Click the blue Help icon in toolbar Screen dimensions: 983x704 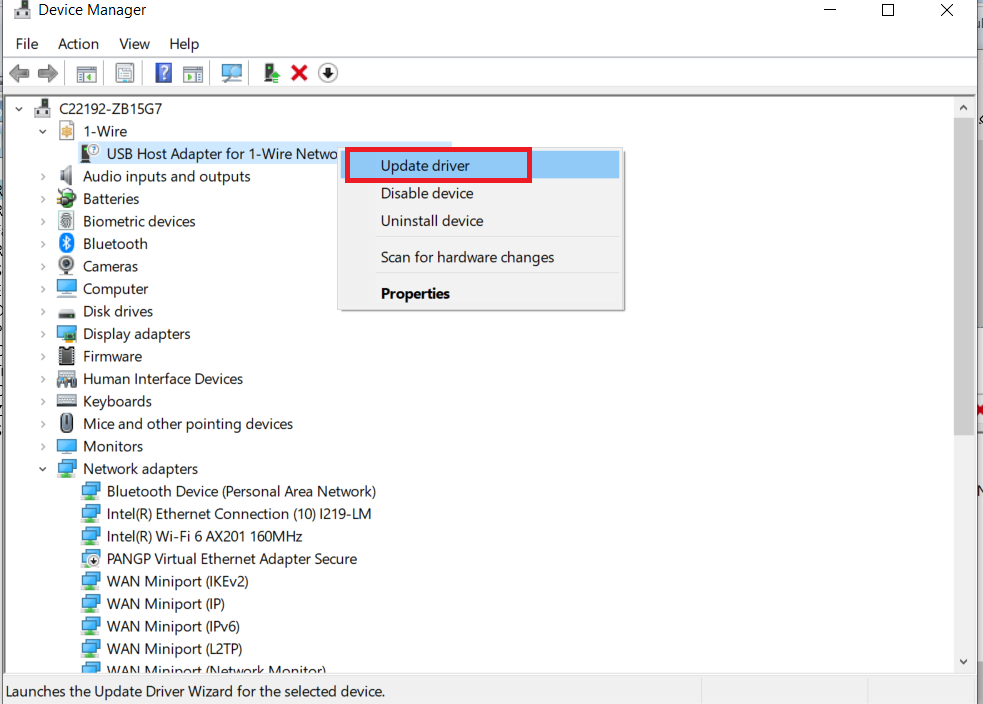[x=163, y=73]
